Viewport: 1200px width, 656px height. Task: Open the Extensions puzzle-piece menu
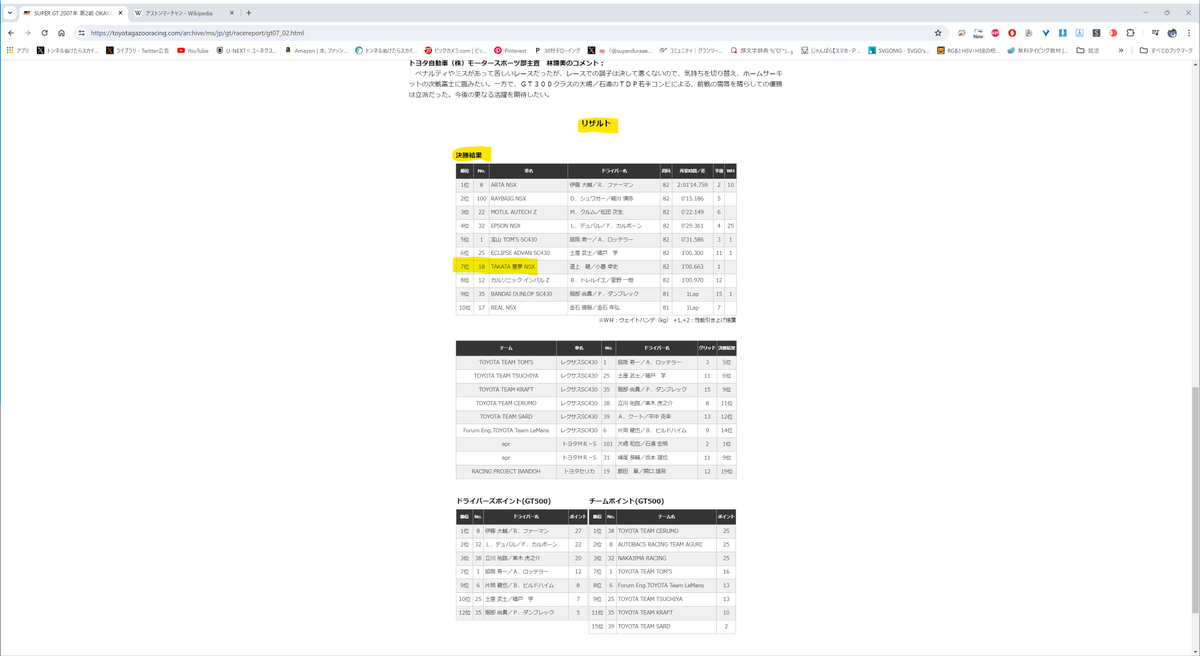pos(1130,32)
